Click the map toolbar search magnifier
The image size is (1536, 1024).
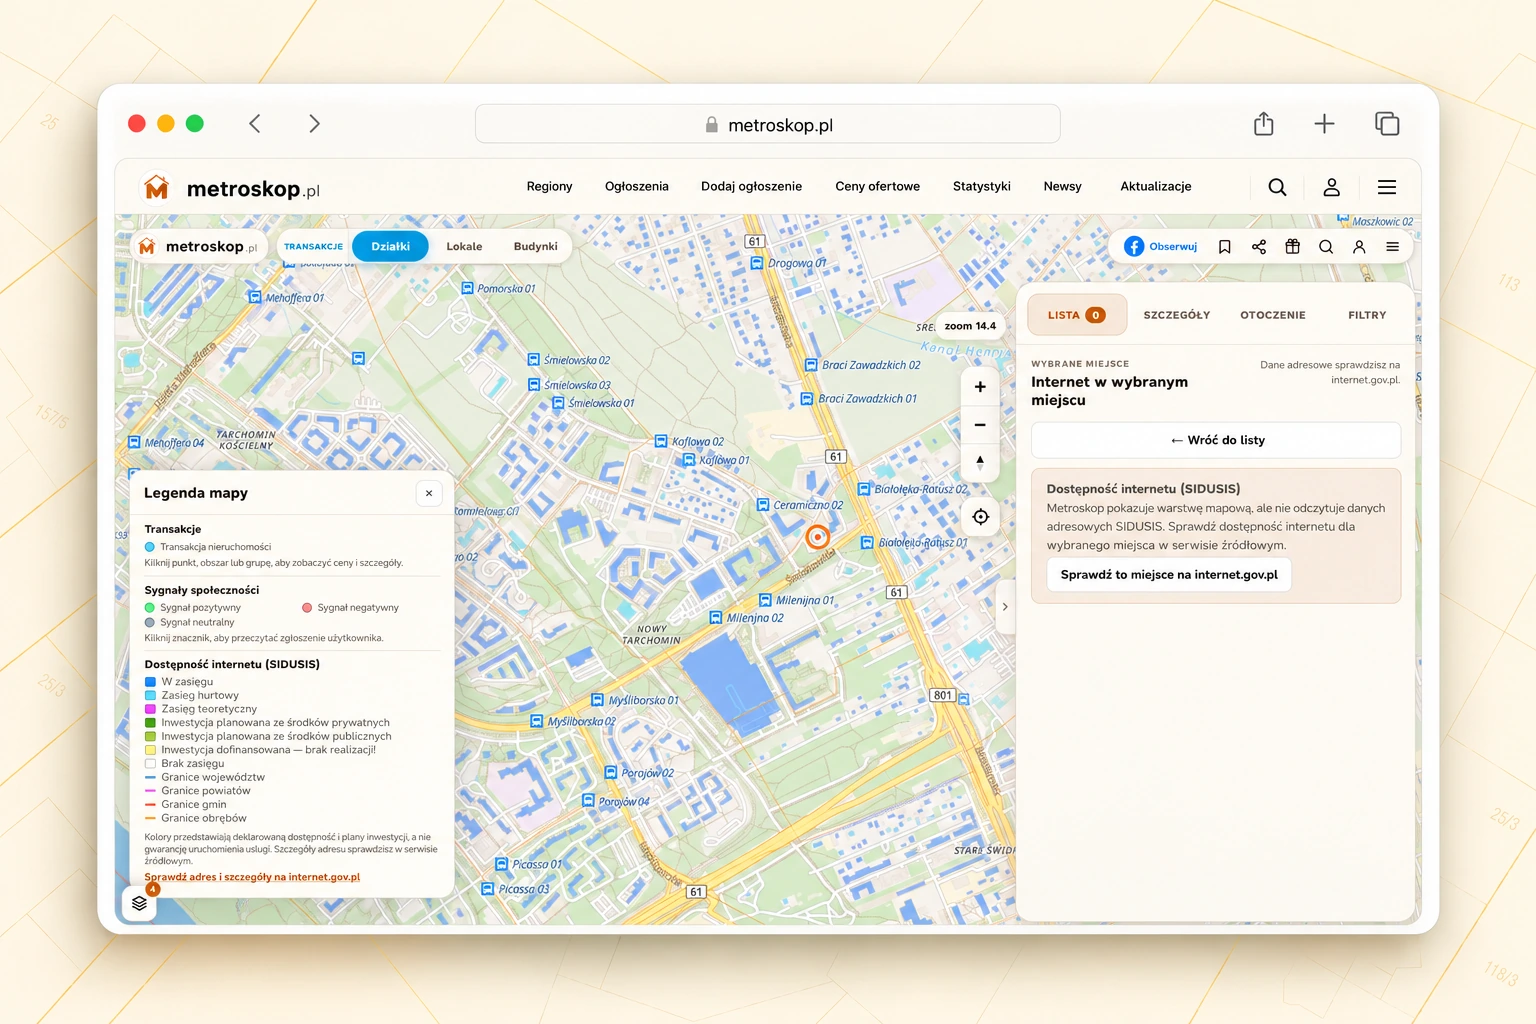click(x=1326, y=247)
